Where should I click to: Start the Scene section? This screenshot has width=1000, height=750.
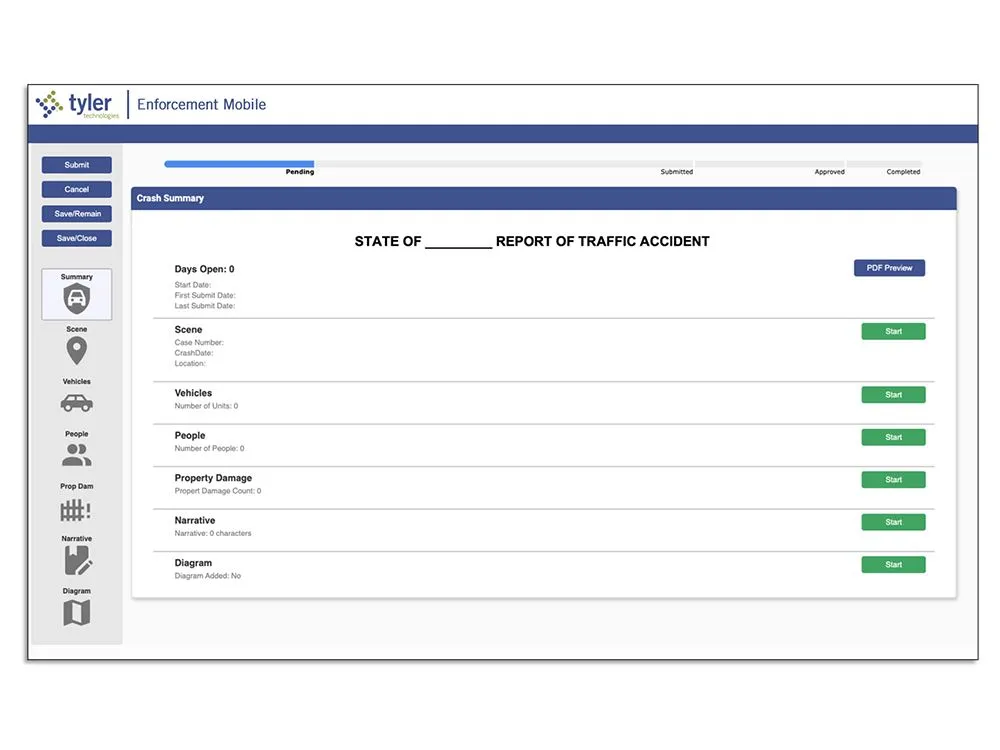893,331
